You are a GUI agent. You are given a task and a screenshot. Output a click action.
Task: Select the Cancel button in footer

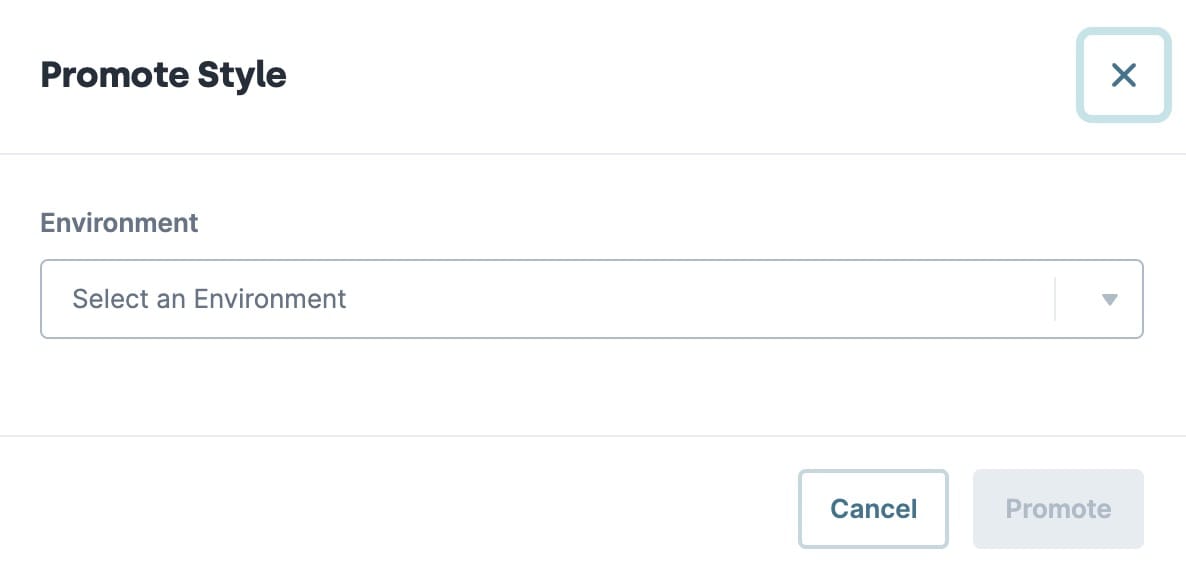tap(874, 508)
